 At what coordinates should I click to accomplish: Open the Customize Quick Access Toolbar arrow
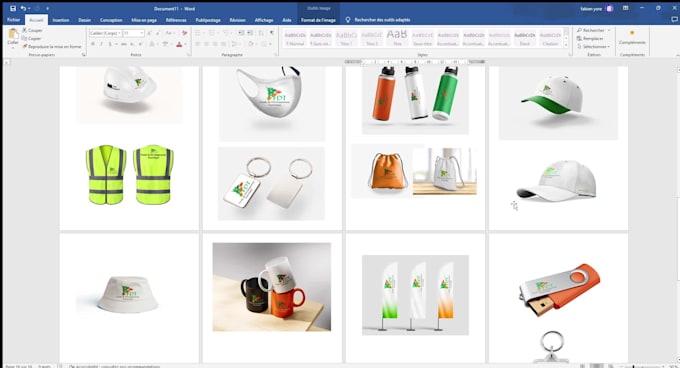[47, 8]
